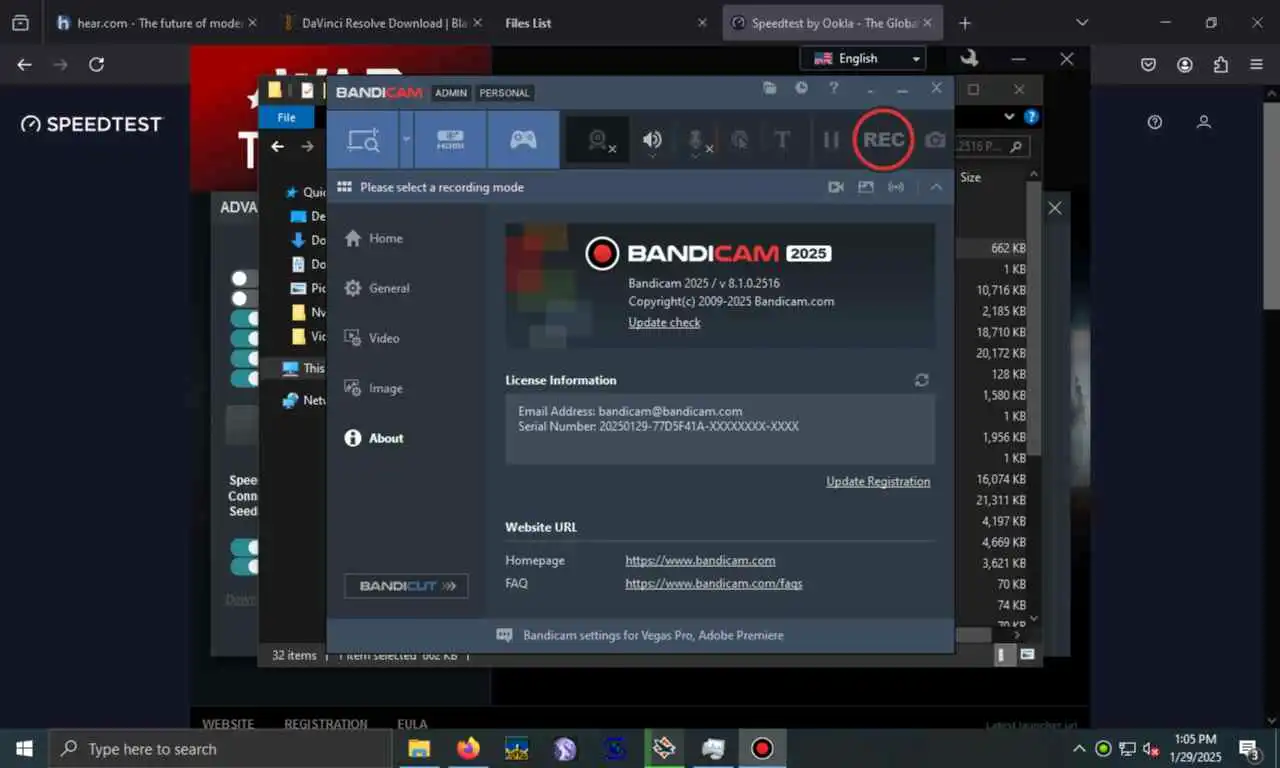Open Bandicam help question mark
Viewport: 1280px width, 768px height.
point(834,88)
